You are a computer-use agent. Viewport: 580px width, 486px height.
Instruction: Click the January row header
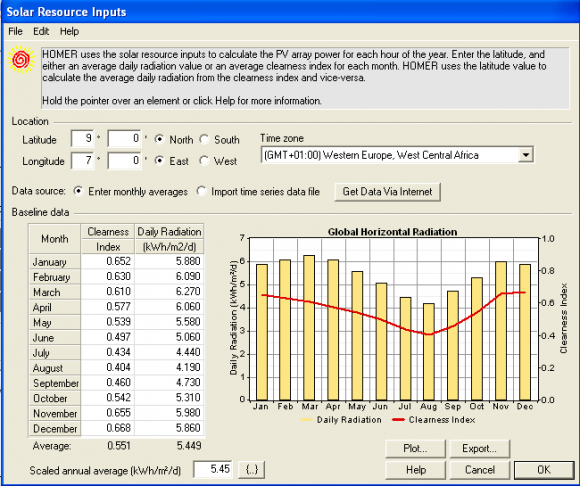point(55,261)
